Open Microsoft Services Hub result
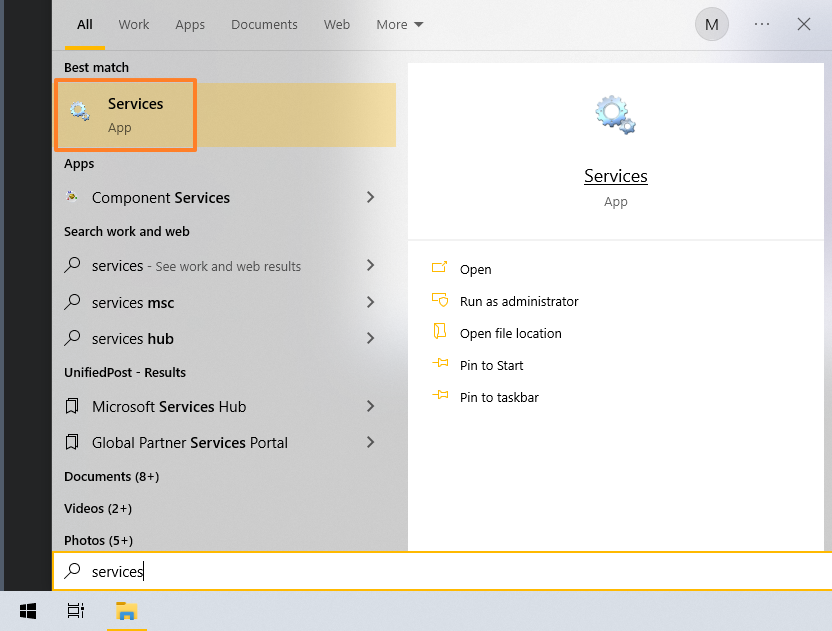 coord(169,407)
